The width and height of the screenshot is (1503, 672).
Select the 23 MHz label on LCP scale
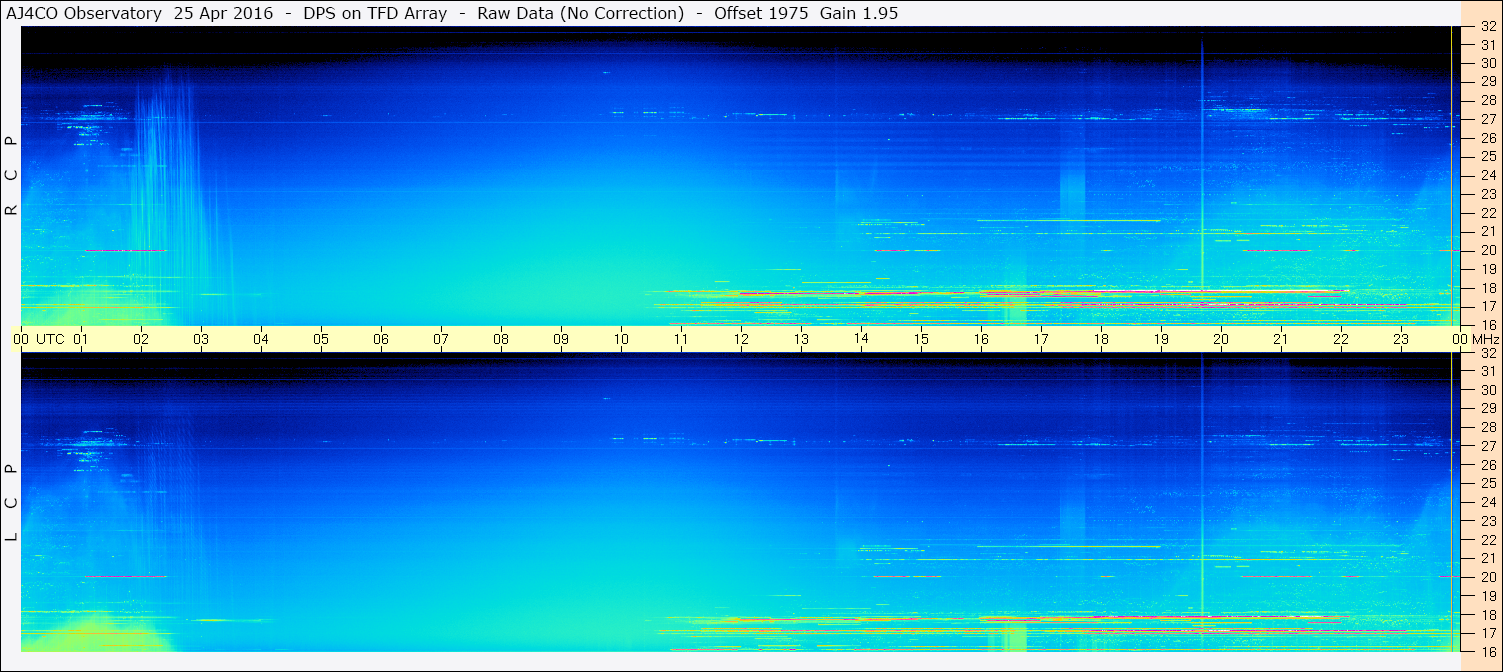(x=1487, y=521)
